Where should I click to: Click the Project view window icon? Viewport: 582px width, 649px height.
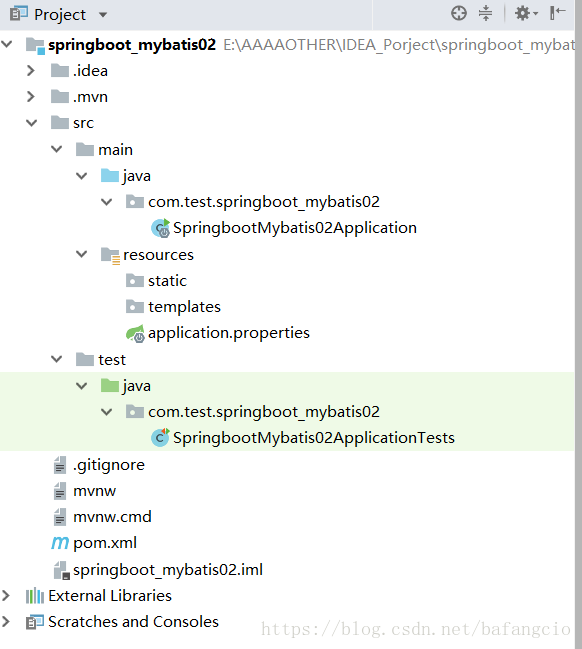[x=19, y=14]
